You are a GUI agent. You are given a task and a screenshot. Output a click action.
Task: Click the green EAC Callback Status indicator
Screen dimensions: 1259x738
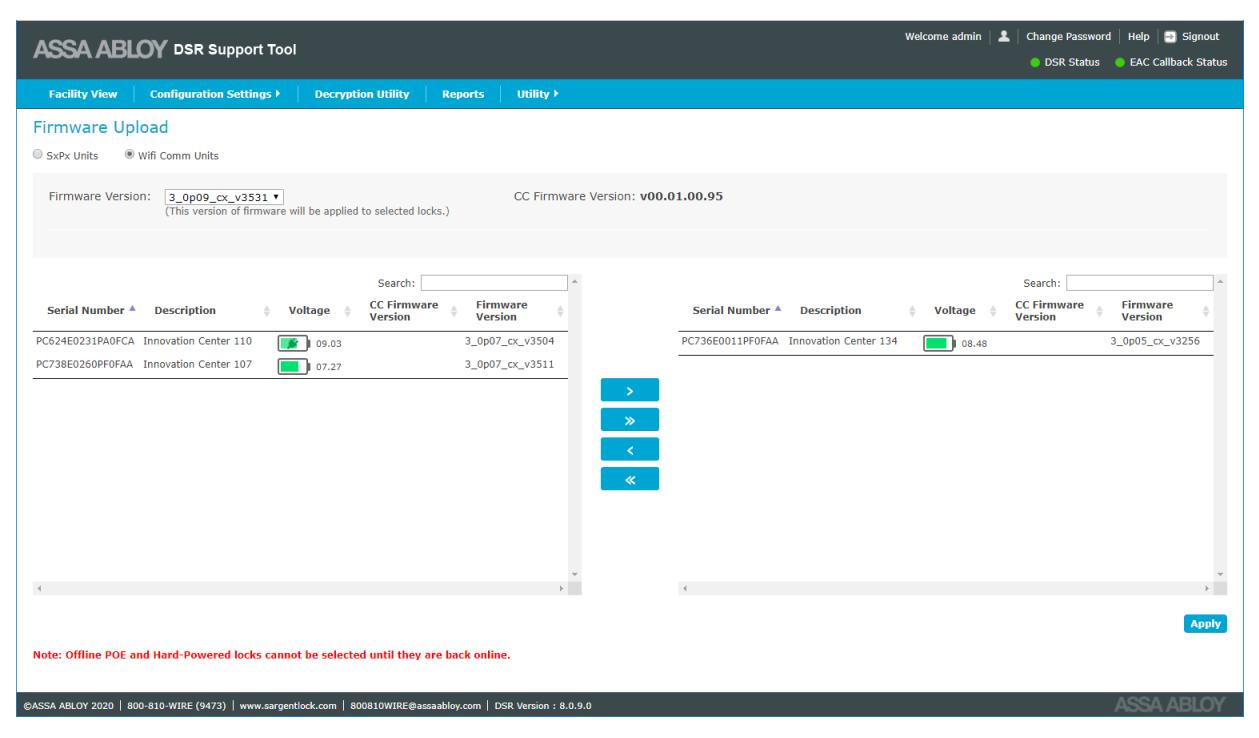(1122, 63)
